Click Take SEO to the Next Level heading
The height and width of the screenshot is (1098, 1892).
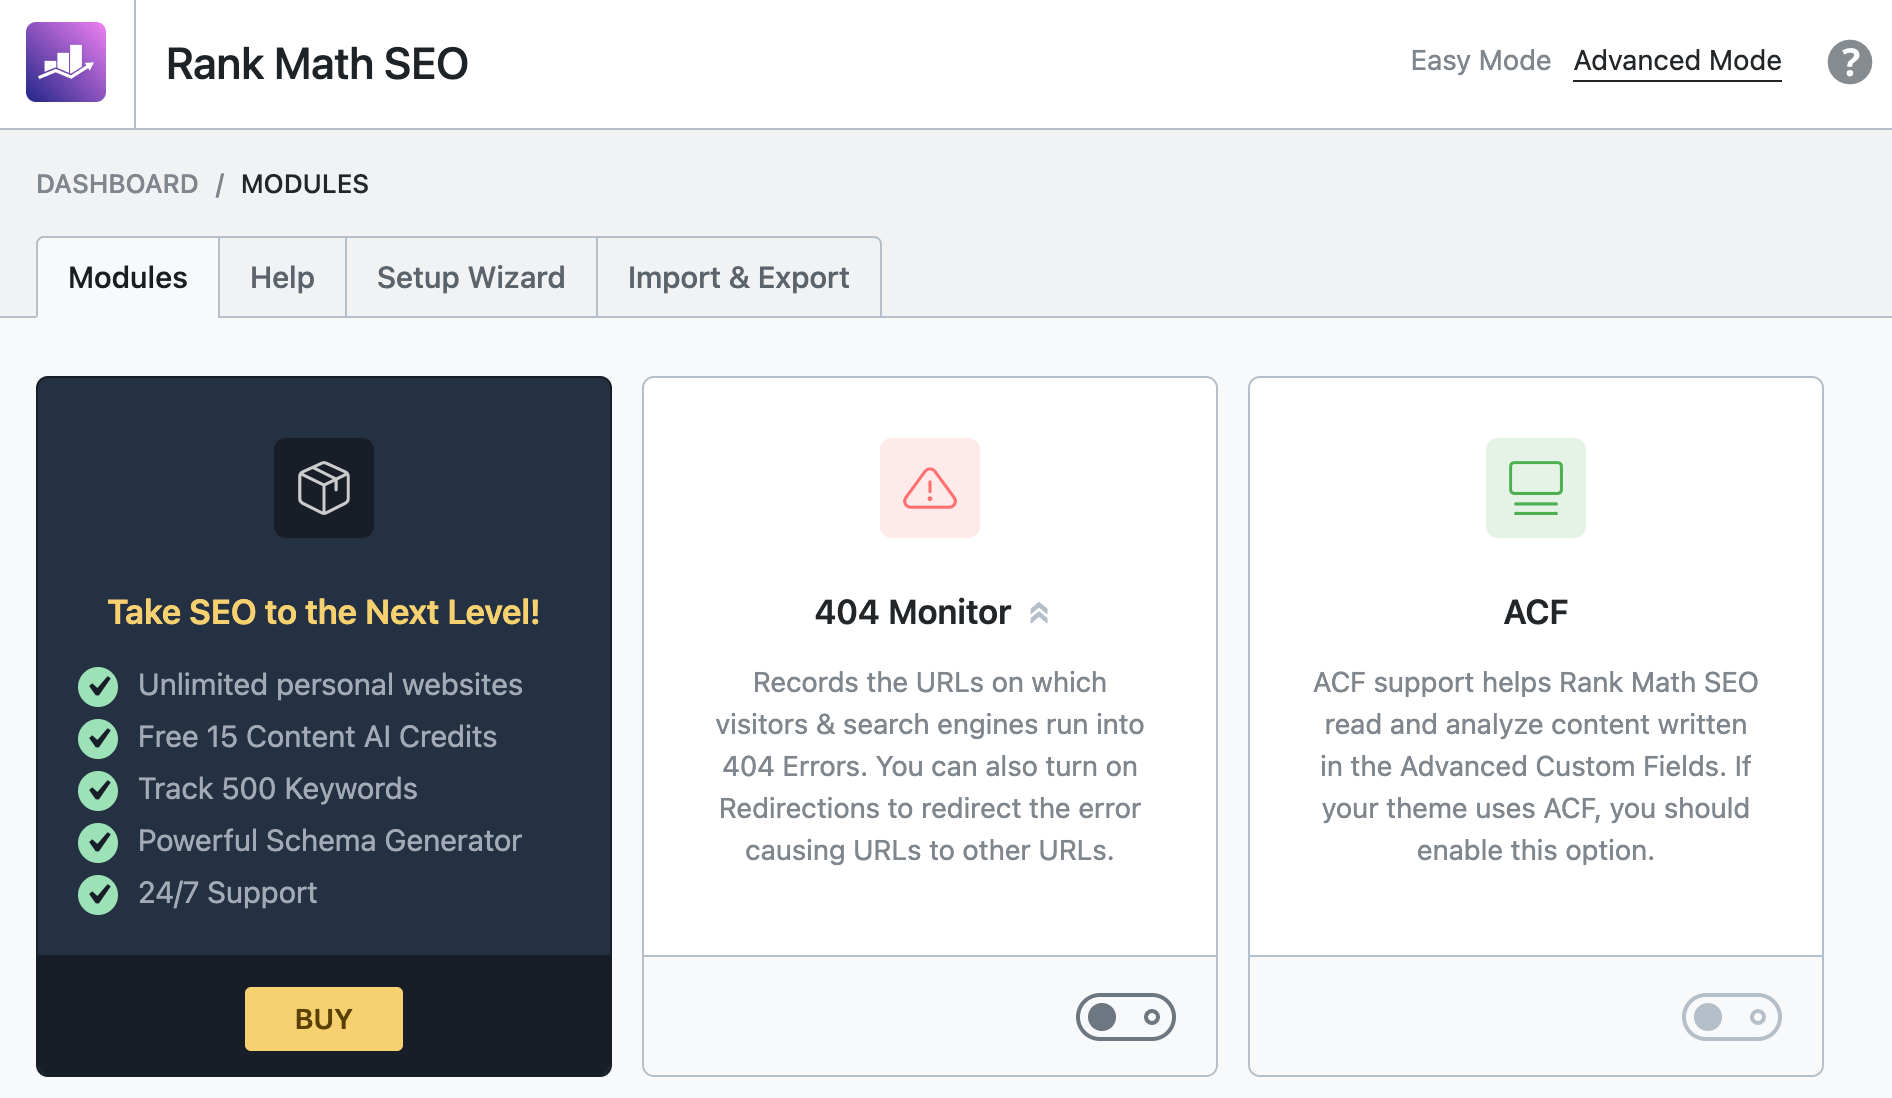coord(324,612)
